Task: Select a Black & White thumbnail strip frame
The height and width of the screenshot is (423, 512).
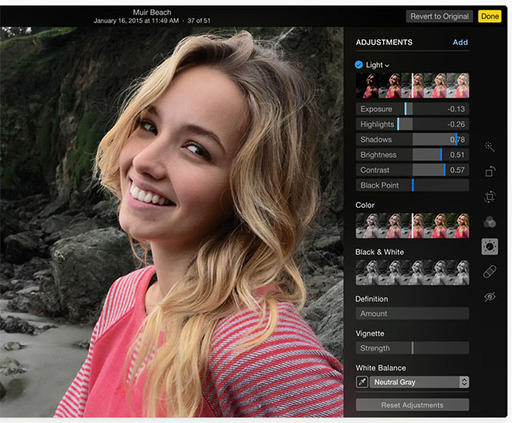Action: pos(412,273)
